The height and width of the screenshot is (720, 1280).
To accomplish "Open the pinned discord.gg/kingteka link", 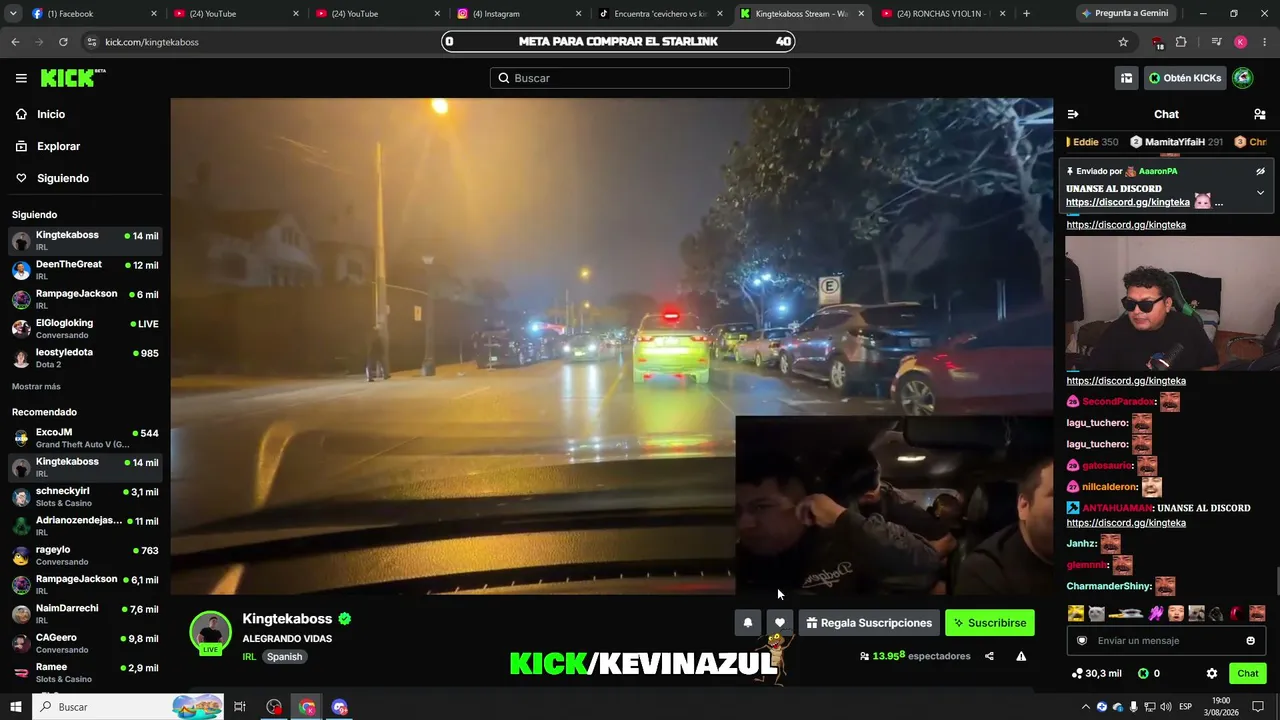I will coord(1127,202).
